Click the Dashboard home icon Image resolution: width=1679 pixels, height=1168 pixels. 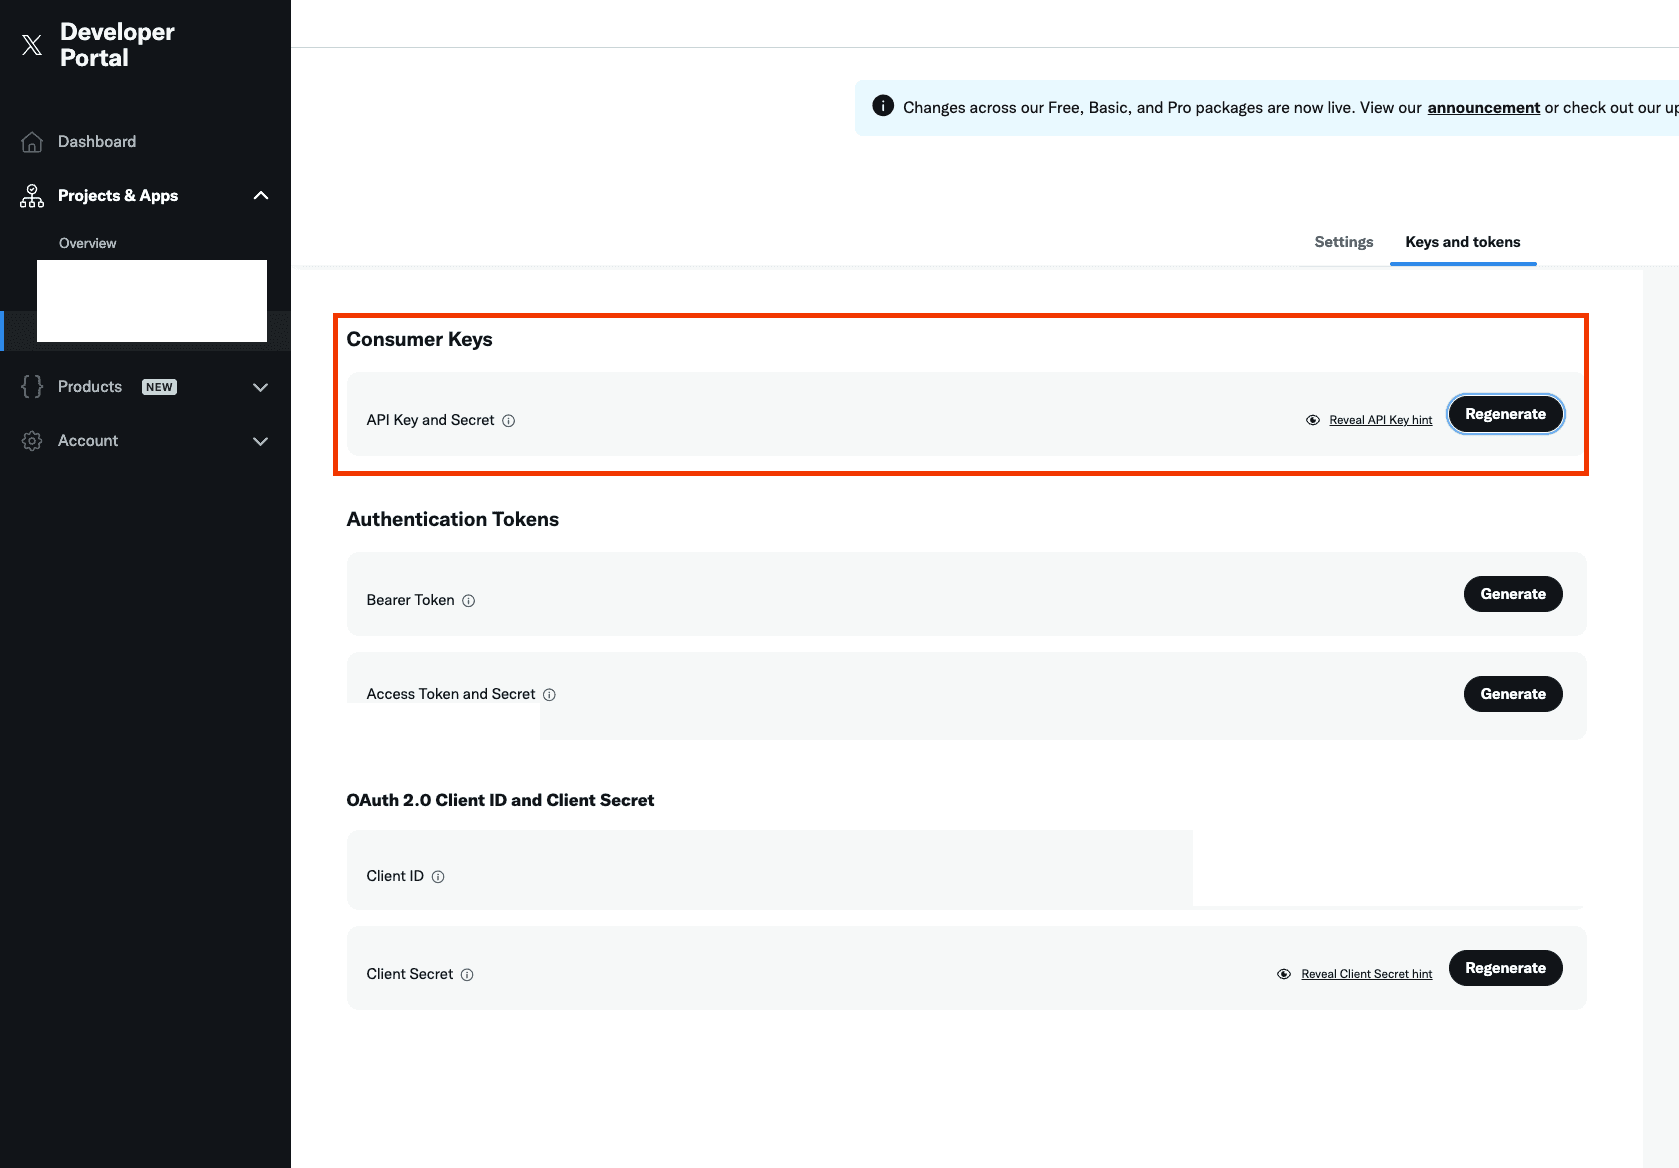tap(32, 142)
